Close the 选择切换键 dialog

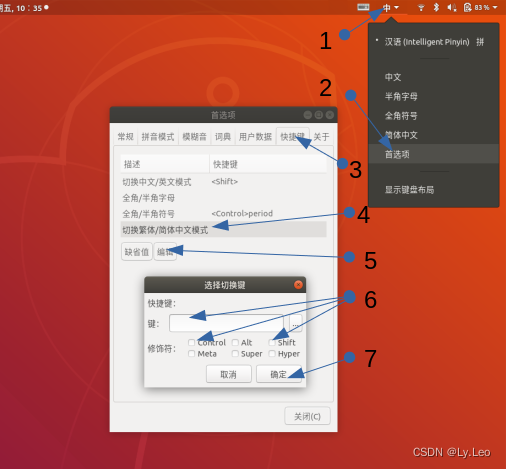298,285
